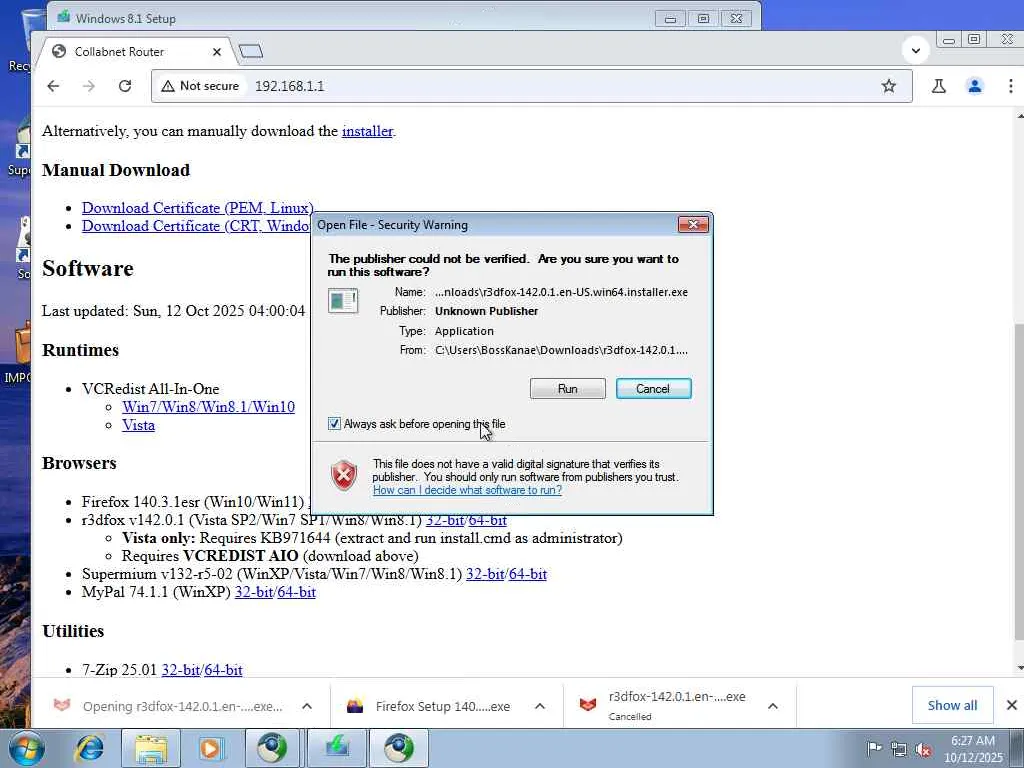Switch to Windows 8.1 Setup taskbar item
This screenshot has width=1024, height=768.
[x=337, y=748]
